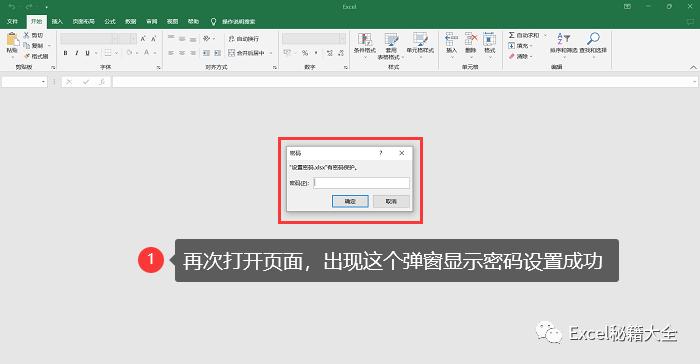The width and height of the screenshot is (700, 364).
Task: Toggle Italic formatting (I)
Action: pos(76,53)
